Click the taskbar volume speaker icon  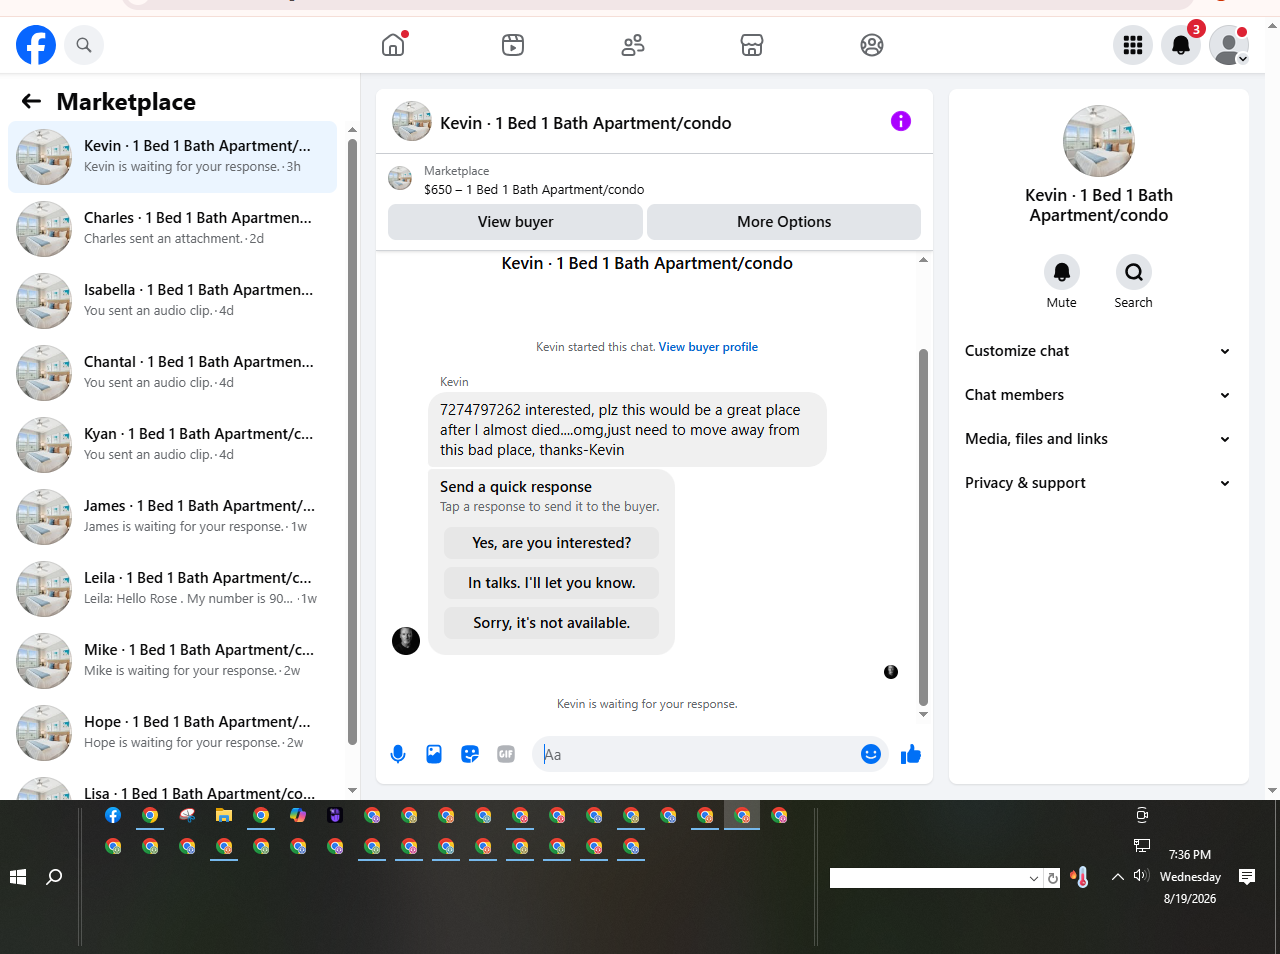pos(1141,876)
